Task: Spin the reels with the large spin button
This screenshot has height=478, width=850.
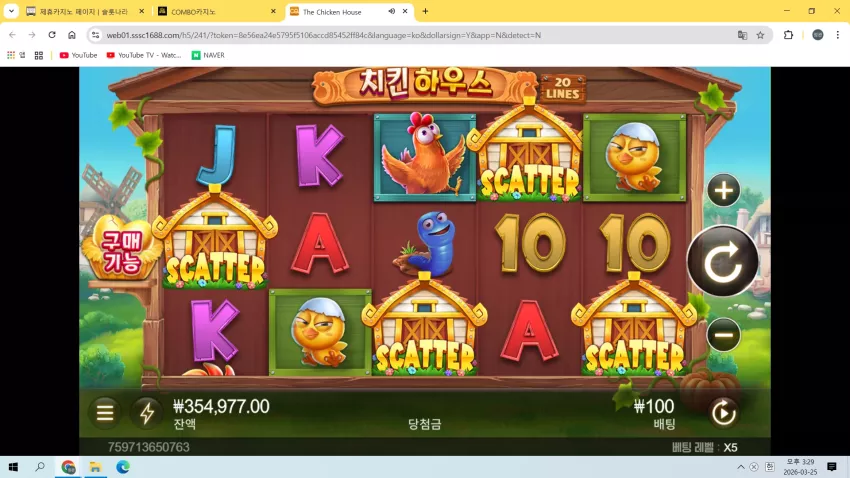Action: tap(723, 261)
